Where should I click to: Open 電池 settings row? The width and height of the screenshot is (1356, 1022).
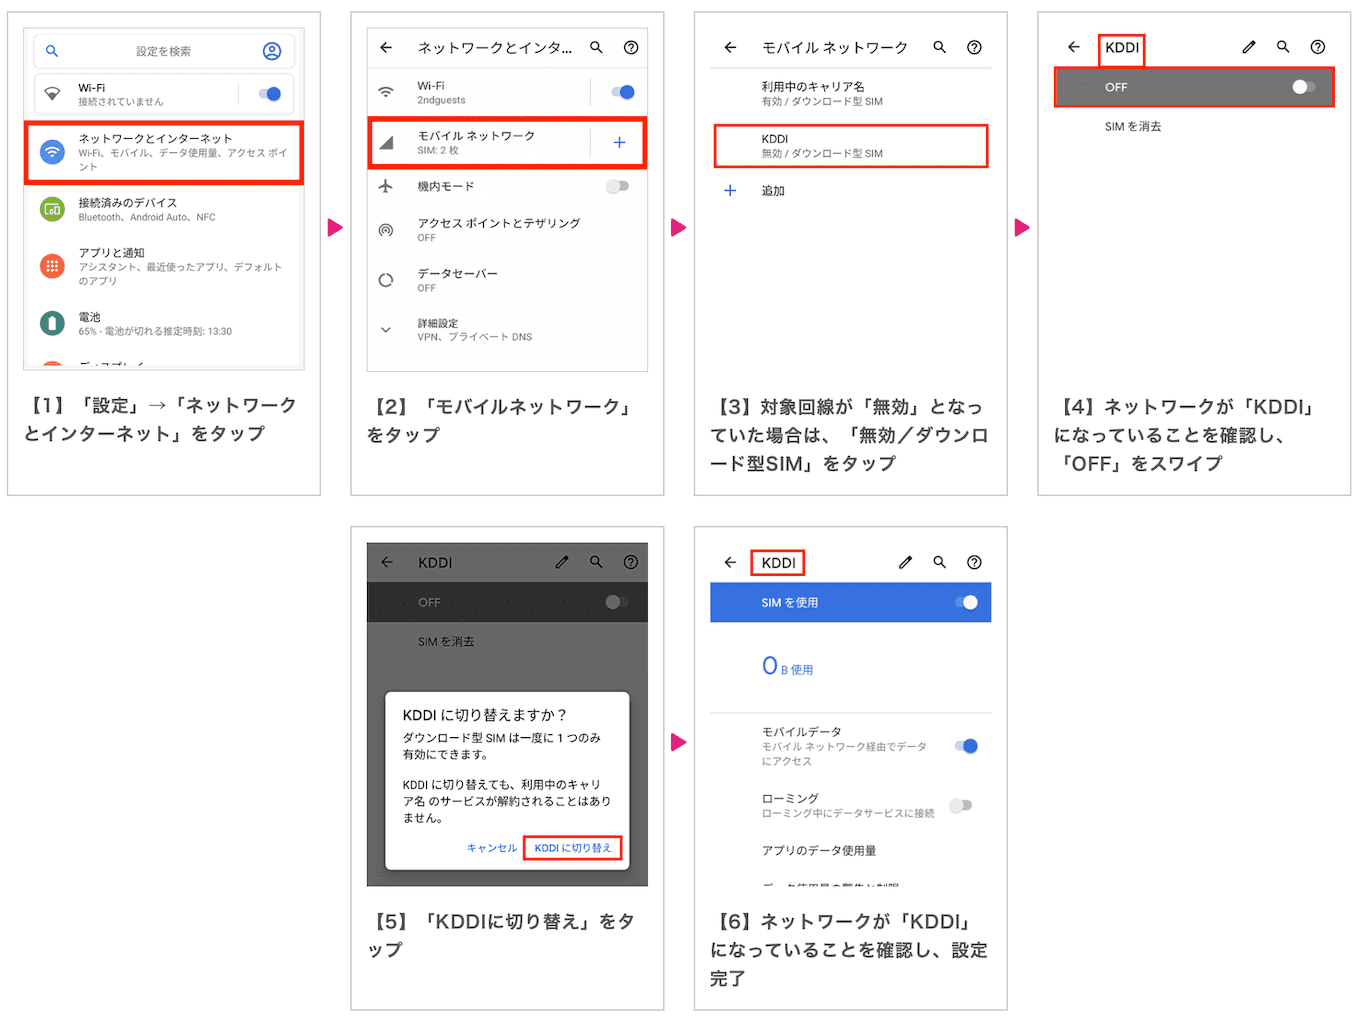(x=164, y=323)
